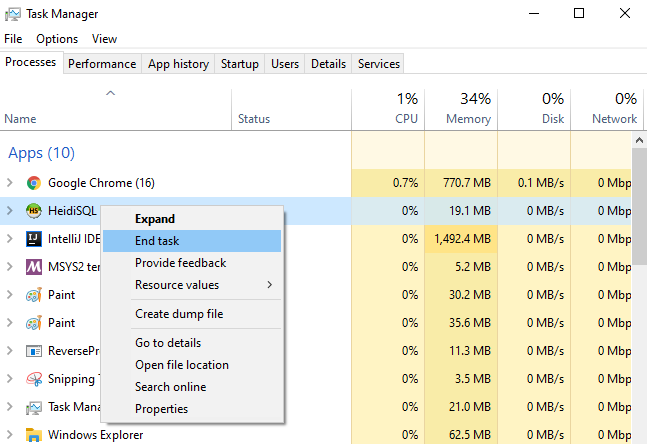Expand the Google Chrome (16) process group
The height and width of the screenshot is (444, 647).
coord(10,182)
